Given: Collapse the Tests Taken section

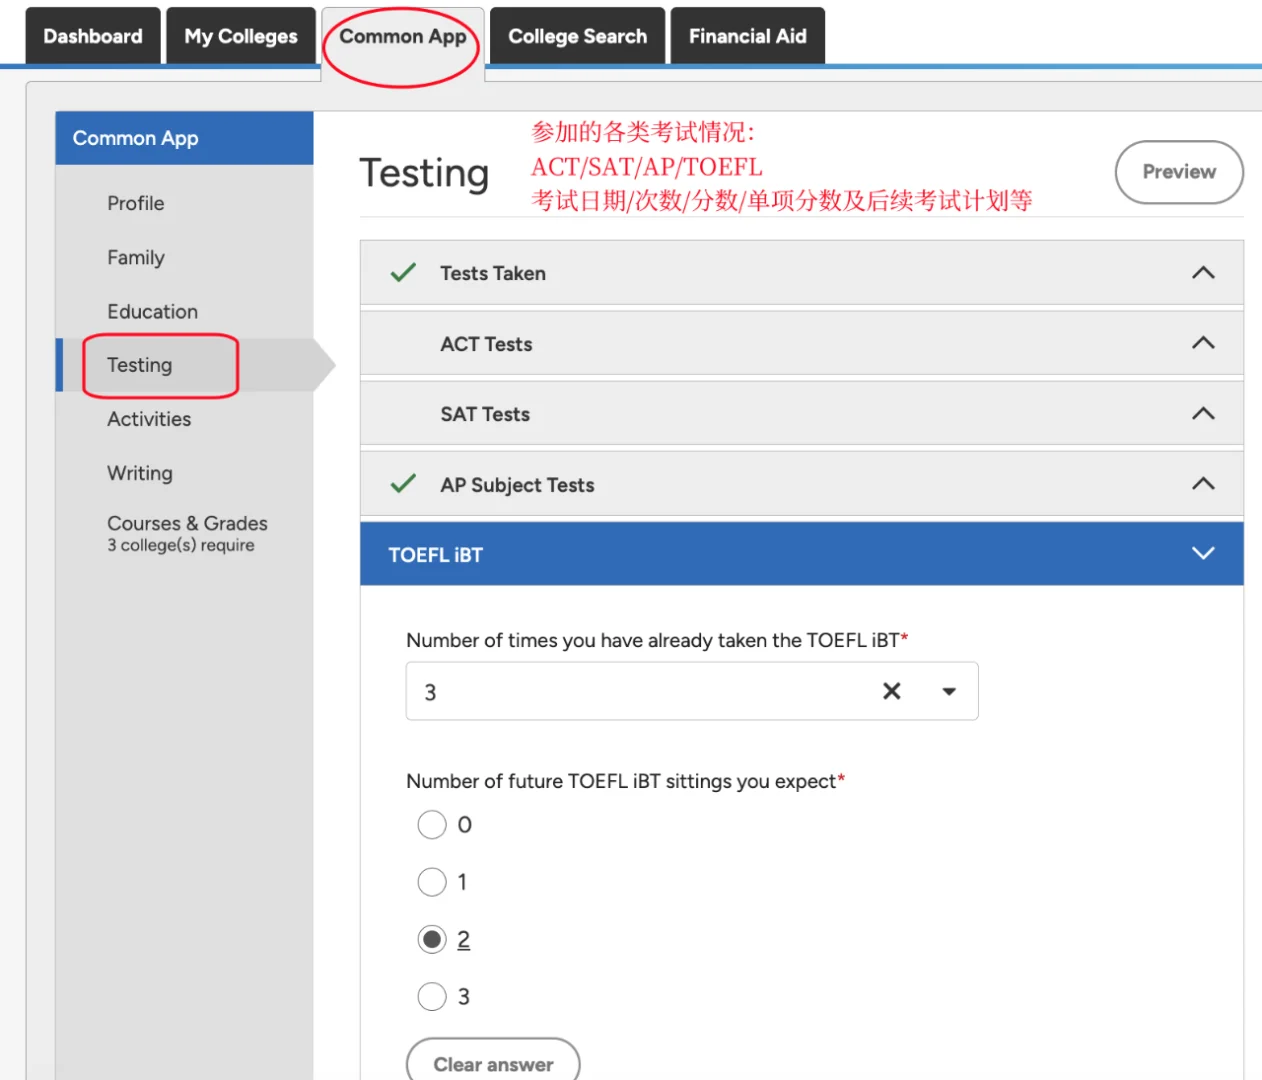Looking at the screenshot, I should tap(1203, 272).
